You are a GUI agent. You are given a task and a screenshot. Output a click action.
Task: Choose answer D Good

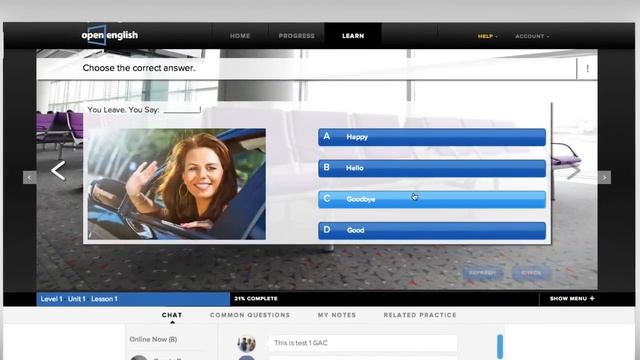[x=432, y=230]
